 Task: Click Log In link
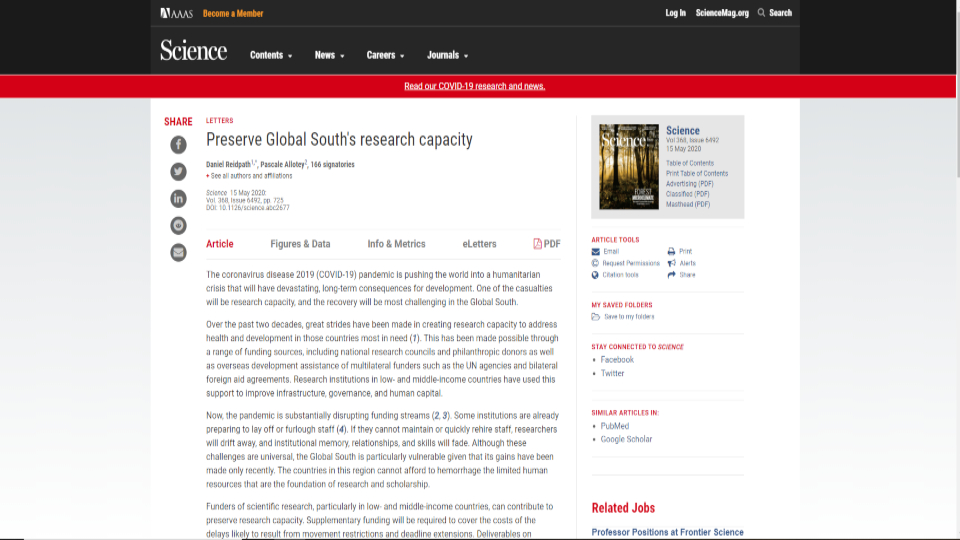(675, 13)
